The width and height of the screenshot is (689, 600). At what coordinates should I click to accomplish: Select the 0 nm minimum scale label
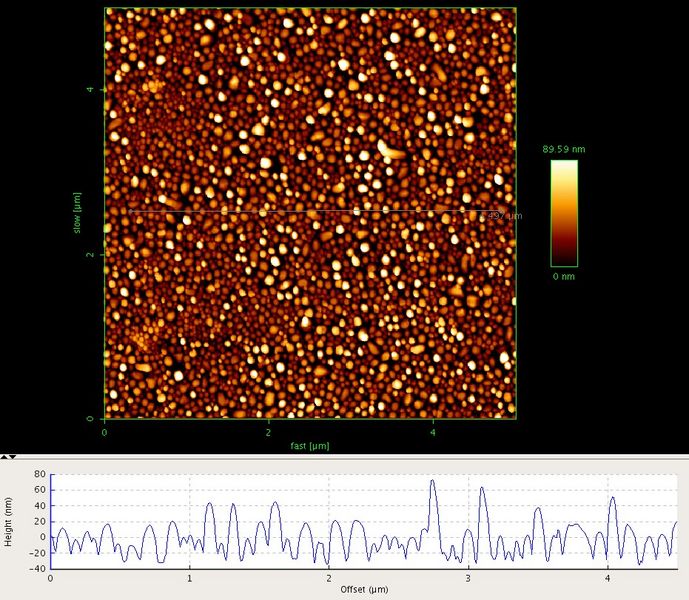click(x=563, y=274)
